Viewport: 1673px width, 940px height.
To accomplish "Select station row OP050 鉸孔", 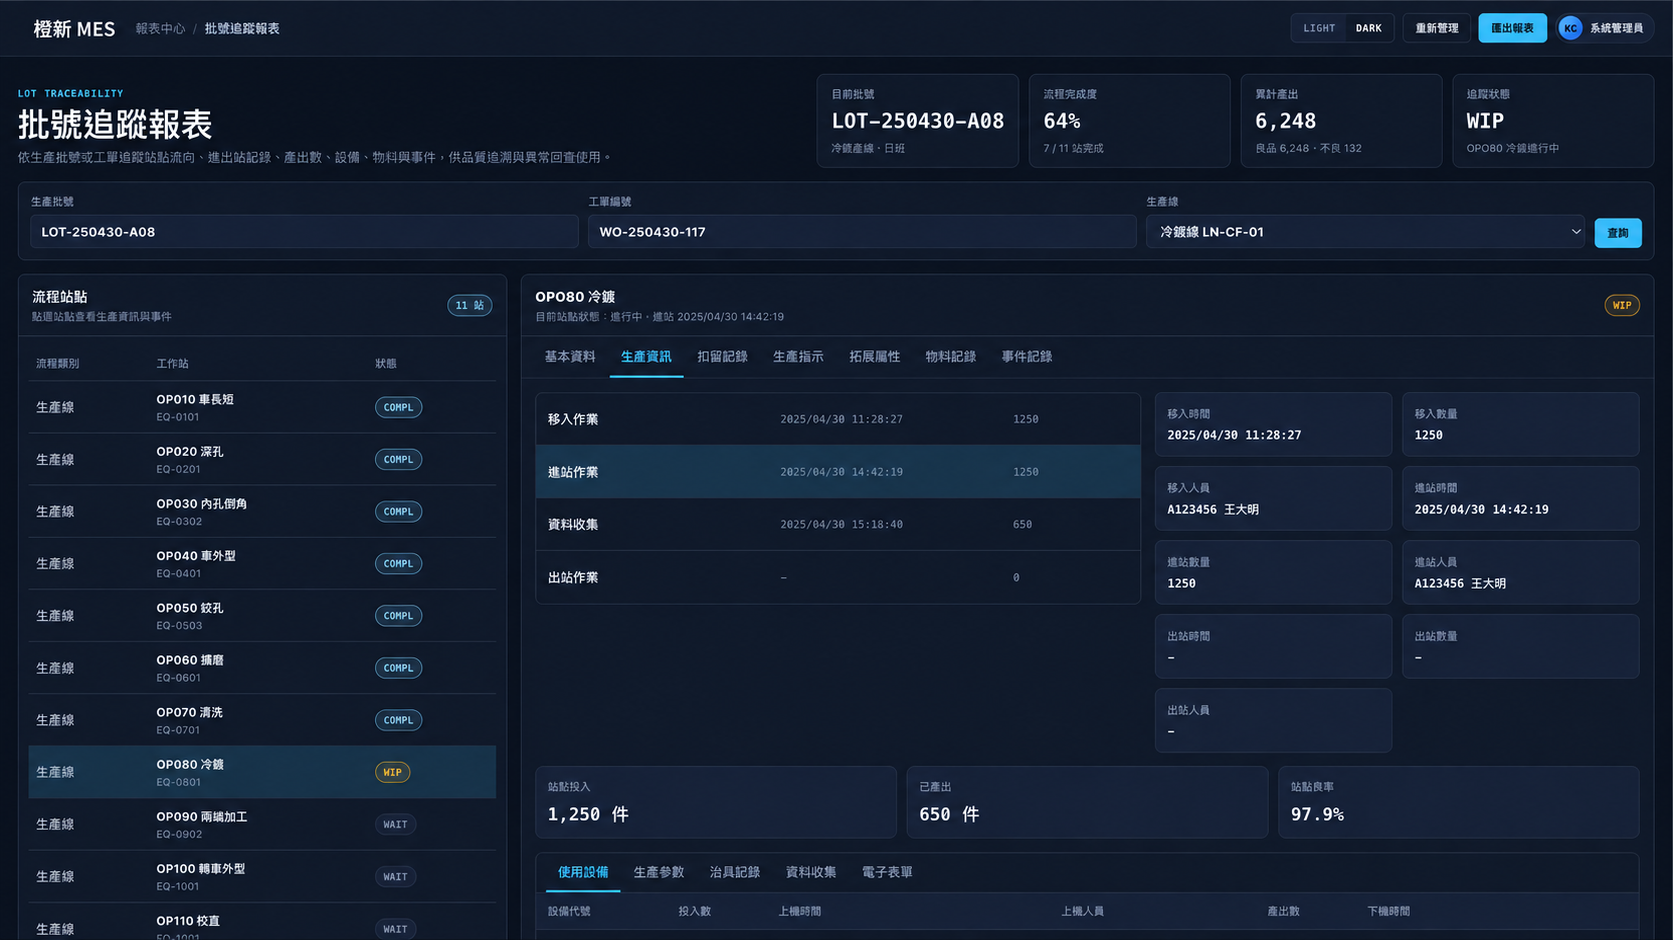I will (262, 616).
